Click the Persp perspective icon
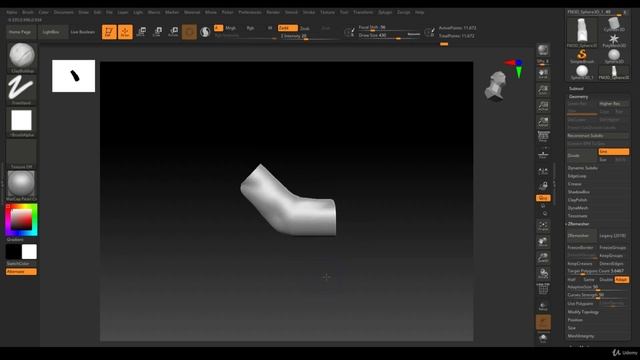Viewport: 640px width, 360px height. (x=543, y=137)
